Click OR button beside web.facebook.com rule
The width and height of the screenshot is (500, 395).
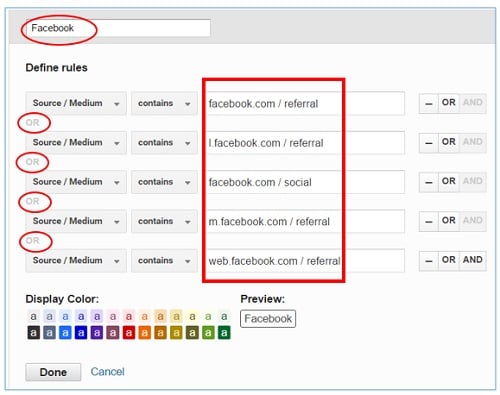[449, 260]
